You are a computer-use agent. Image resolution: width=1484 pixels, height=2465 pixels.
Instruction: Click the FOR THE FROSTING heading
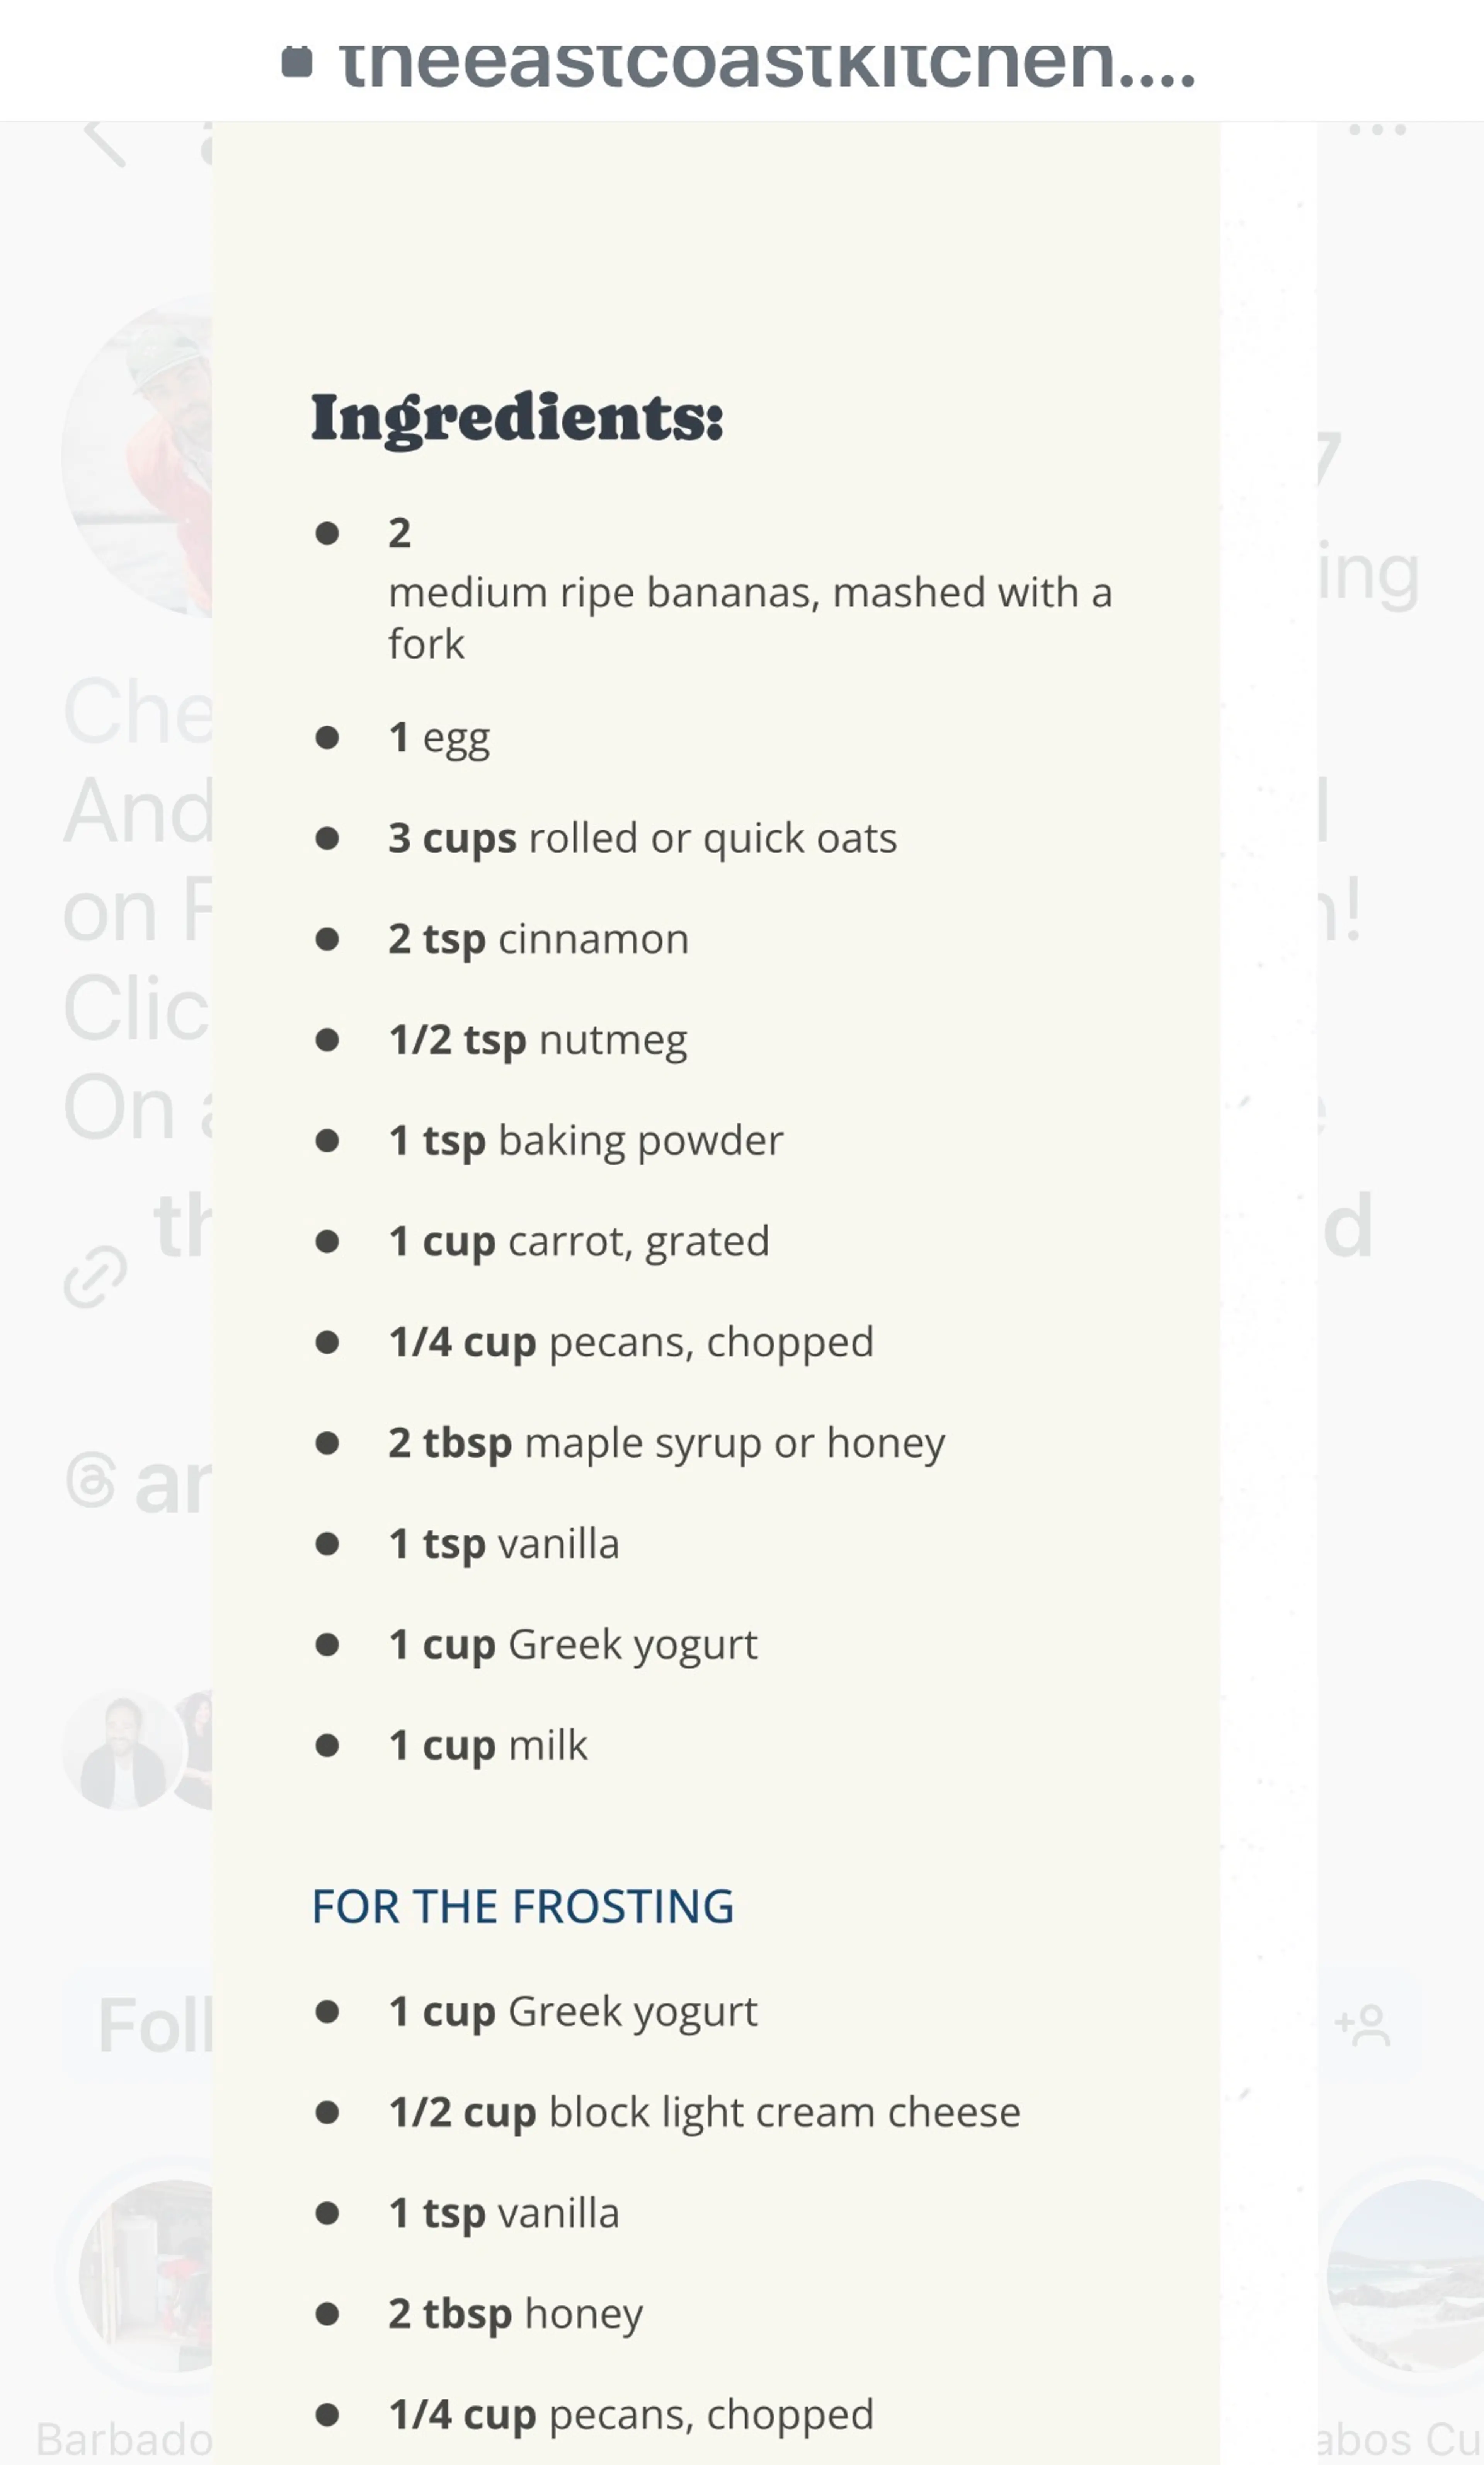(x=522, y=1907)
